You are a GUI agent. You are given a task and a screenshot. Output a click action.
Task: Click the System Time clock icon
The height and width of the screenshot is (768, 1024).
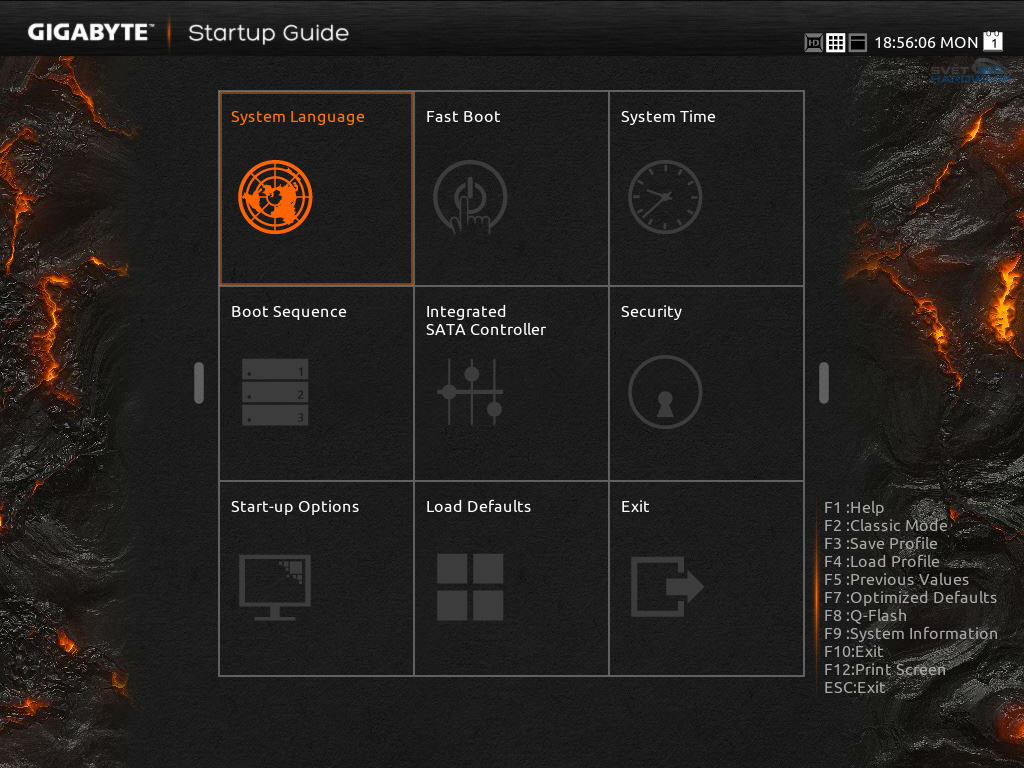(665, 197)
